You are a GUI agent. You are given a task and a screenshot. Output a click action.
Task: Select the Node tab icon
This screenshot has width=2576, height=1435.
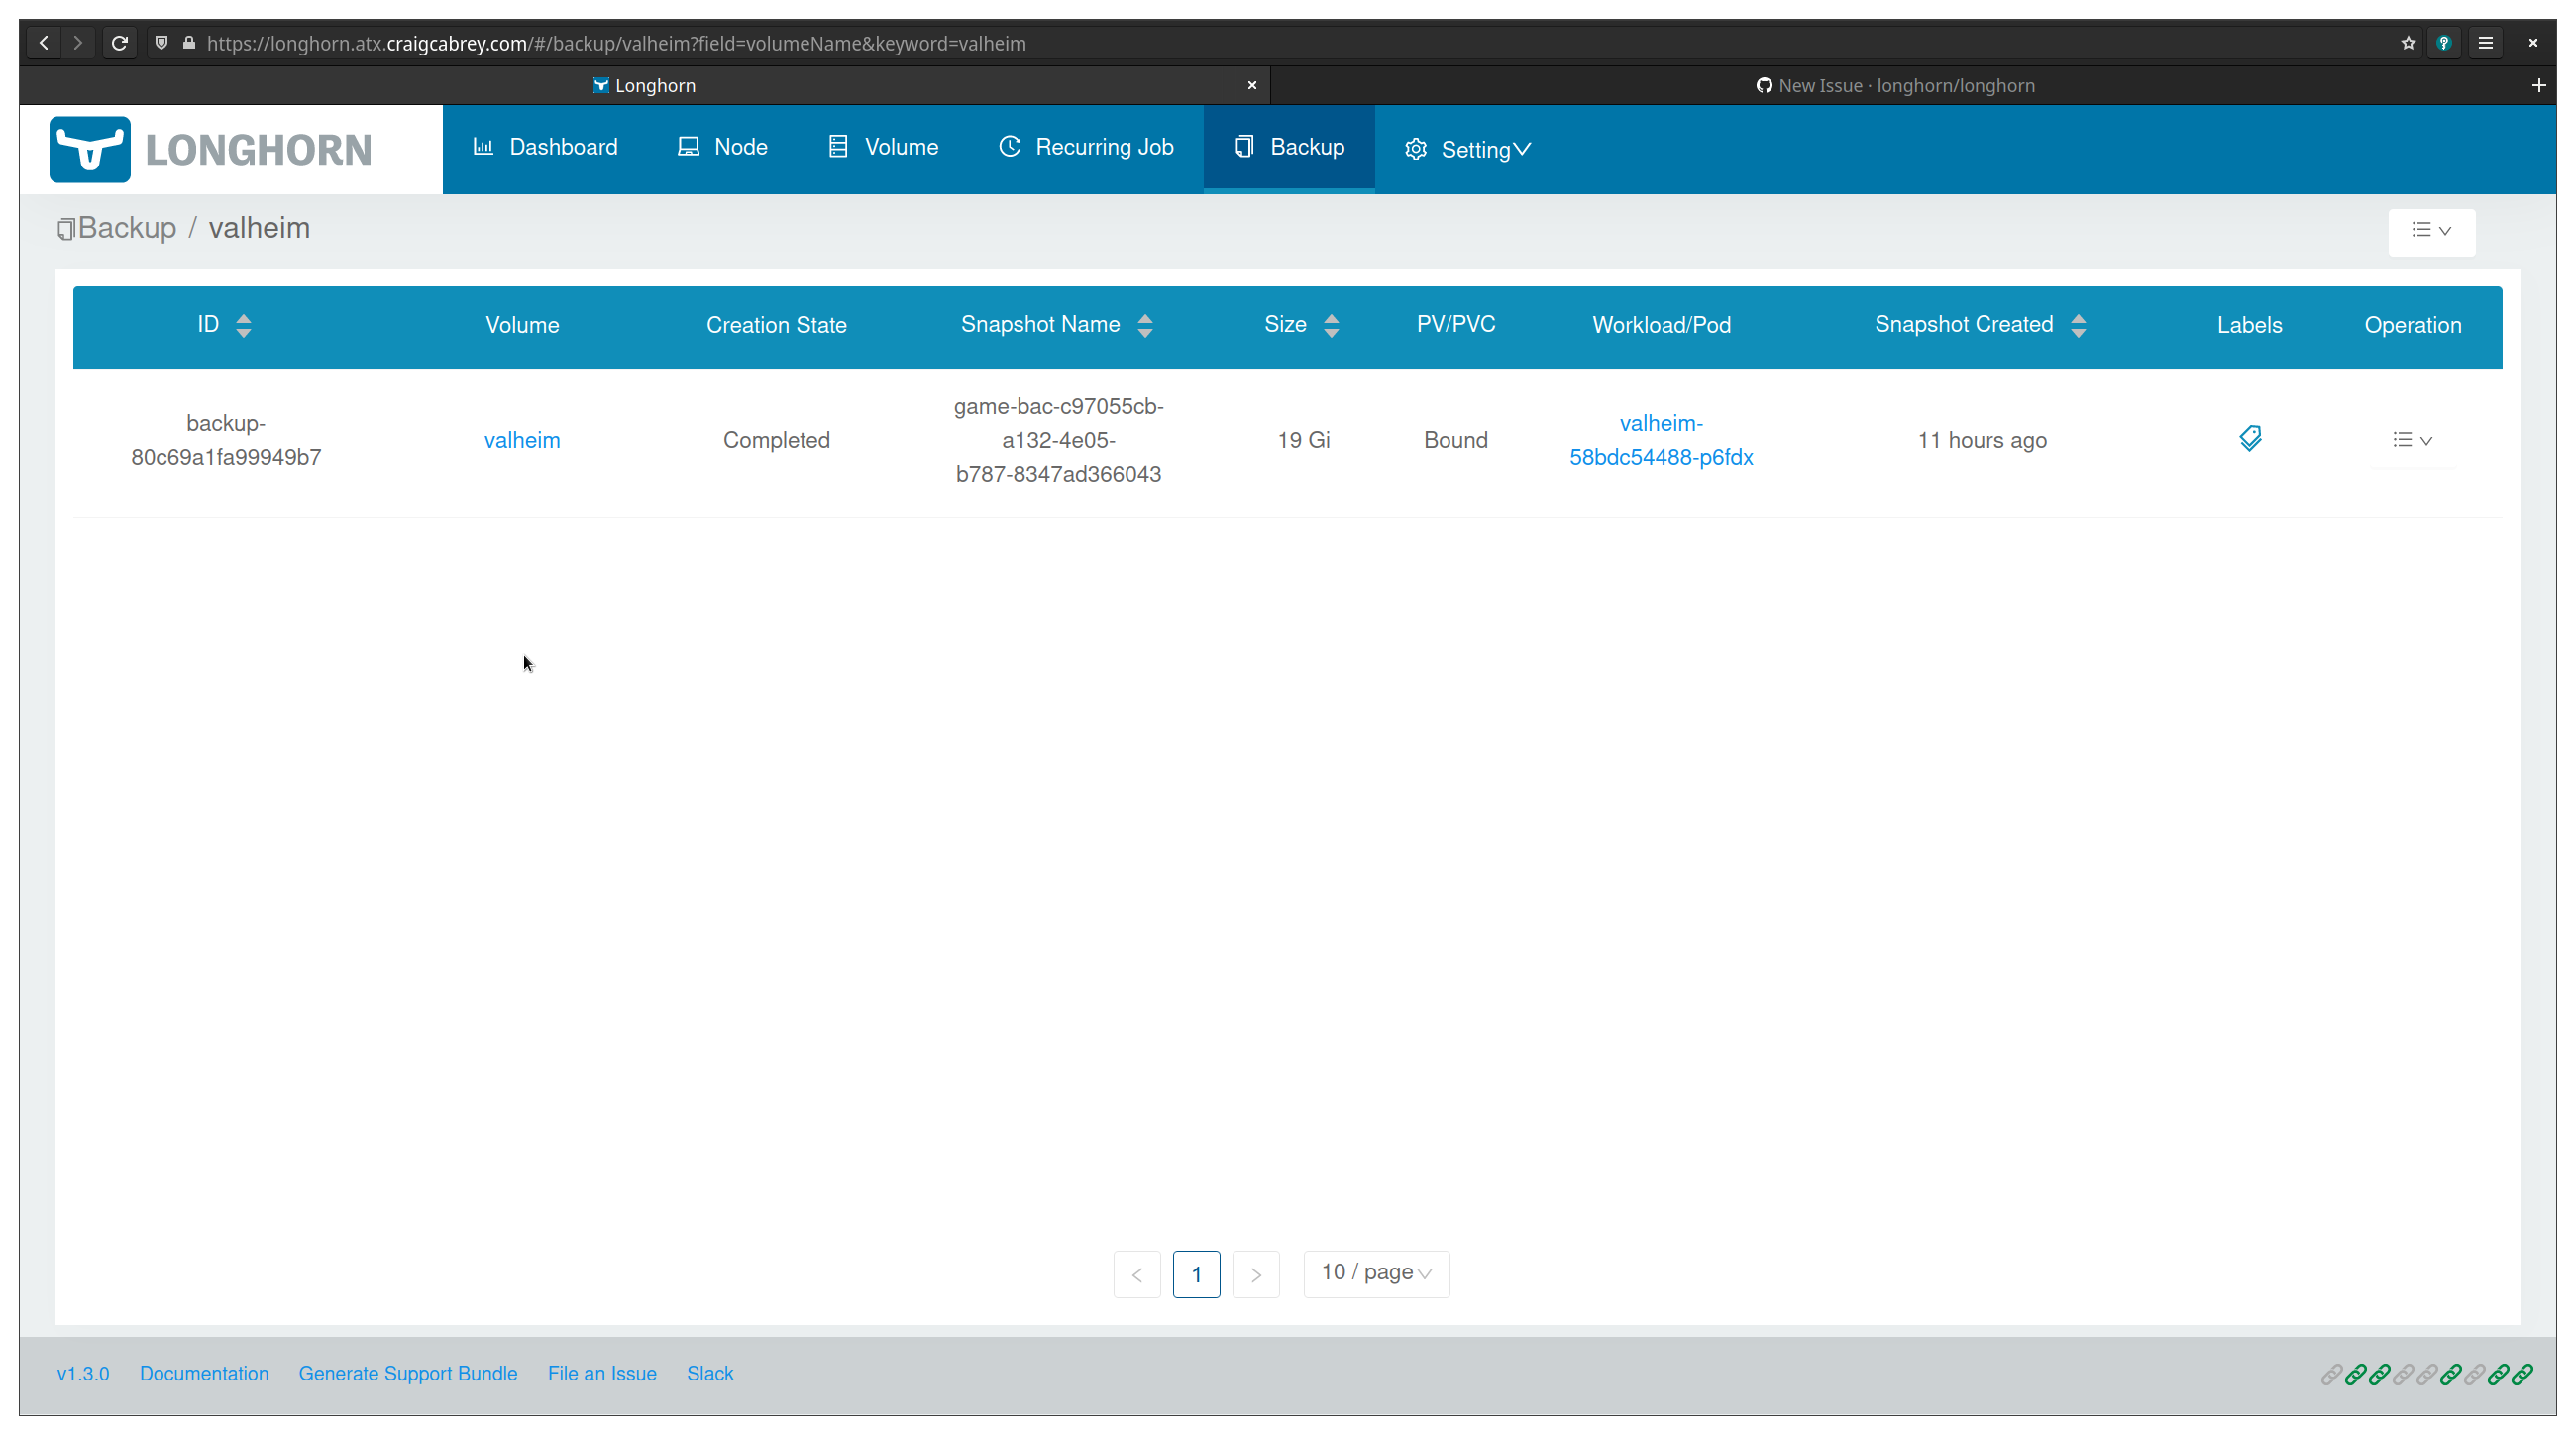[688, 146]
